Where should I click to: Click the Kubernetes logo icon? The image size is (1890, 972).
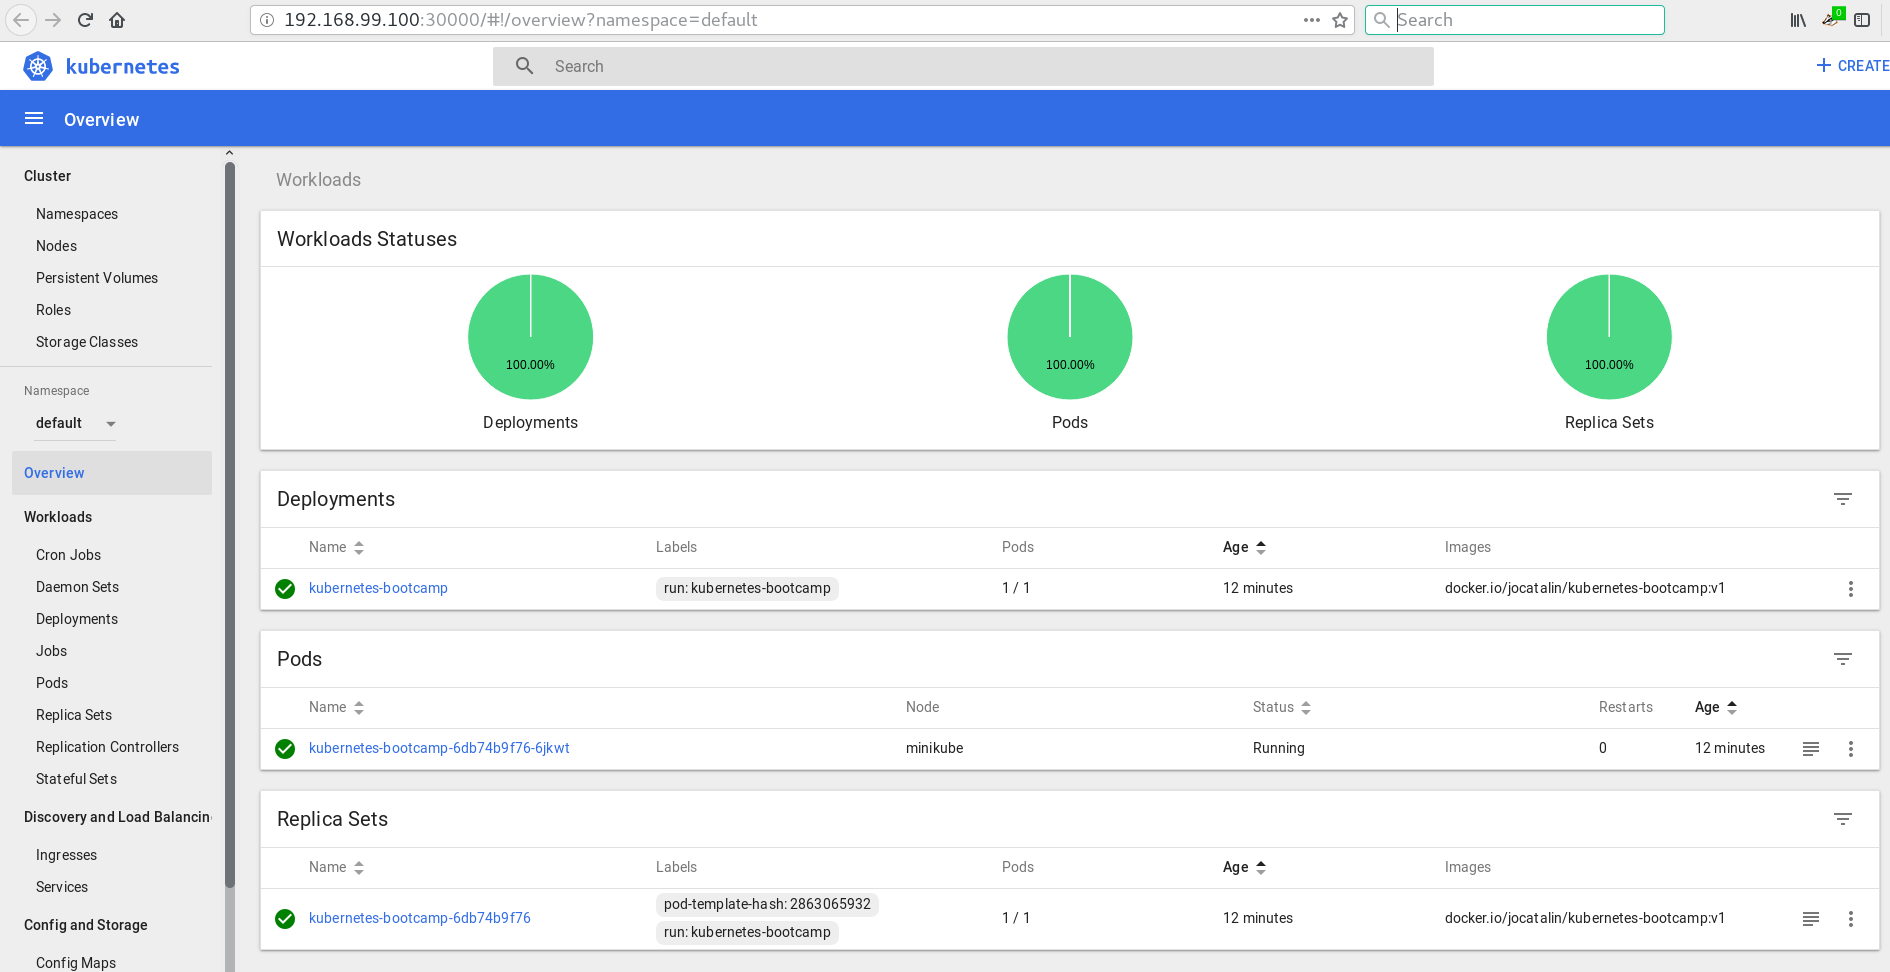tap(38, 67)
